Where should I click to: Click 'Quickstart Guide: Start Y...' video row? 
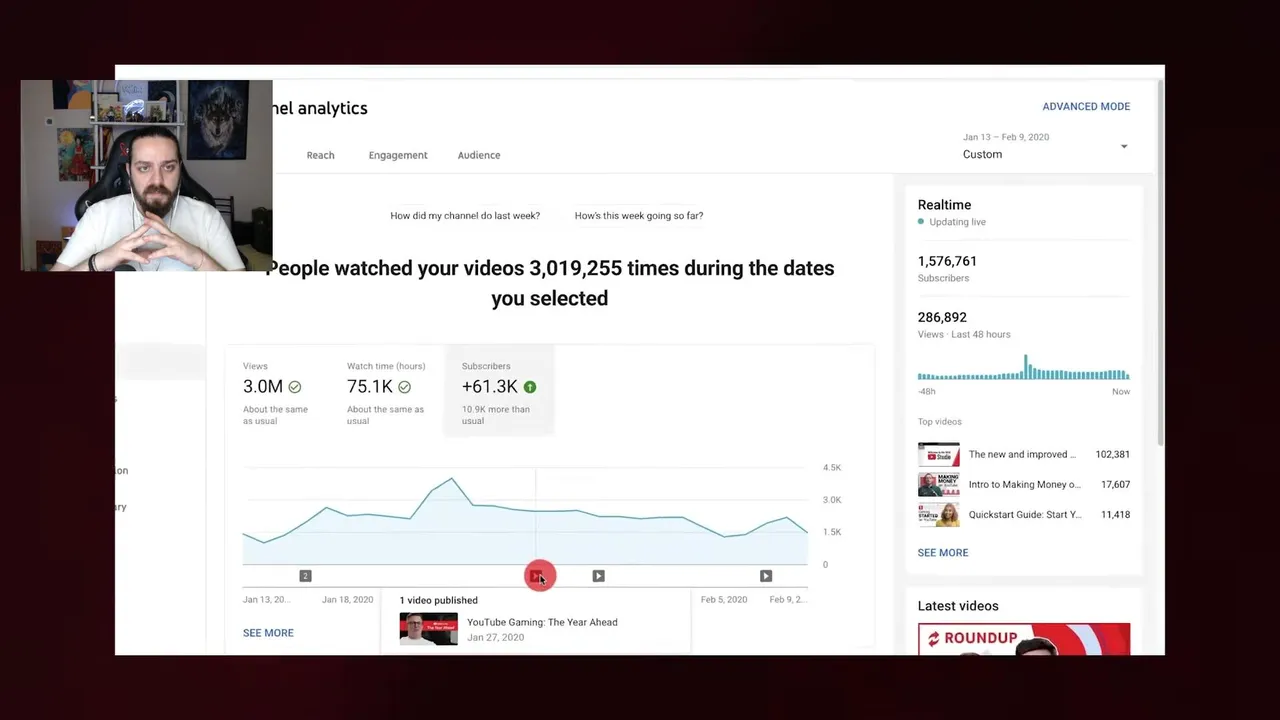point(1024,514)
